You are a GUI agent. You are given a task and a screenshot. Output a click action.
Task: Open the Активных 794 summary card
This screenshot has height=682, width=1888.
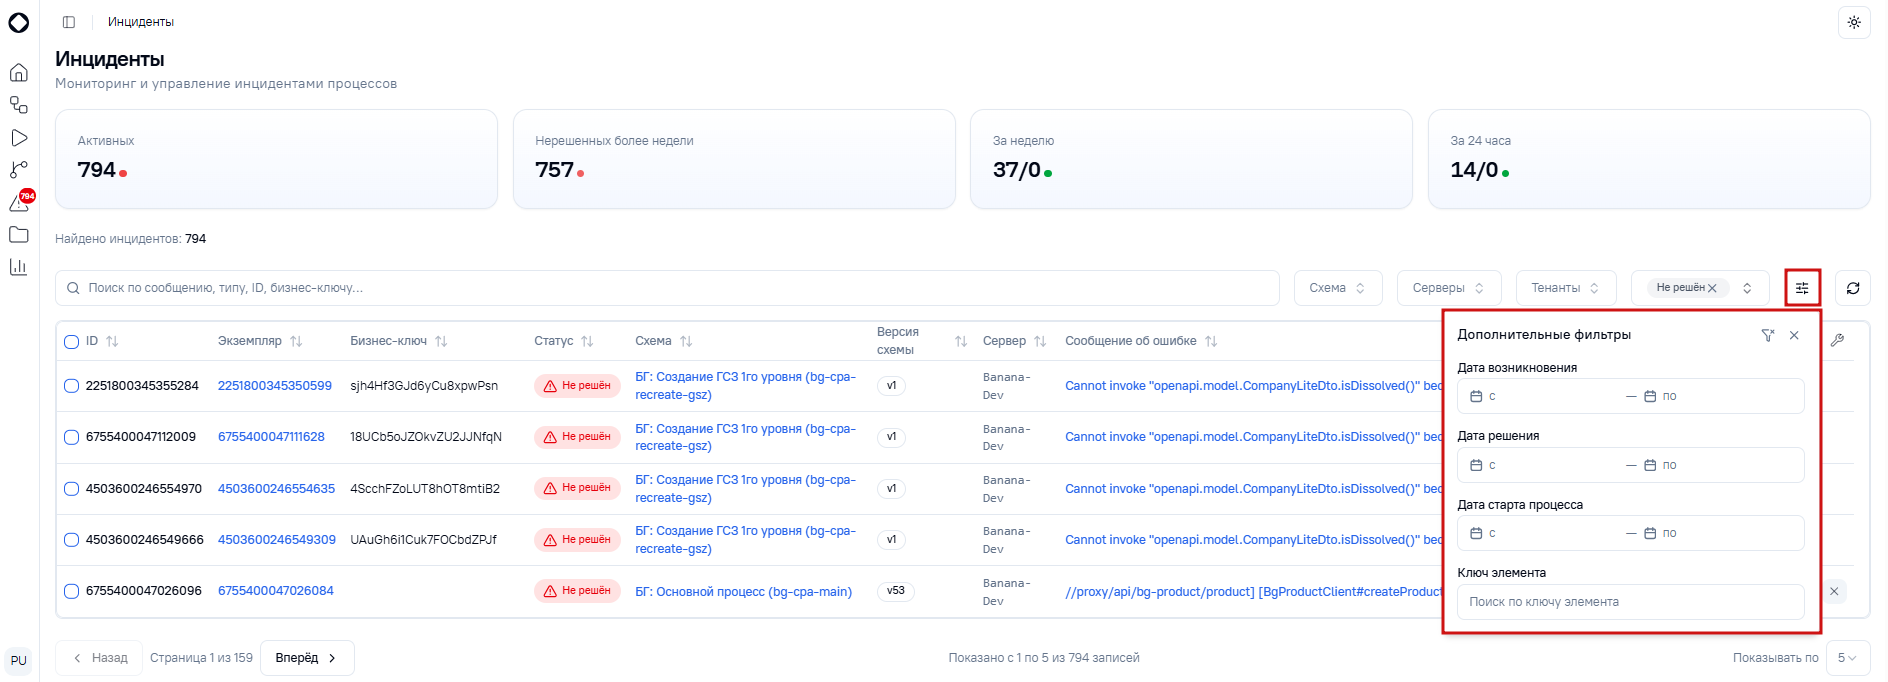point(276,159)
